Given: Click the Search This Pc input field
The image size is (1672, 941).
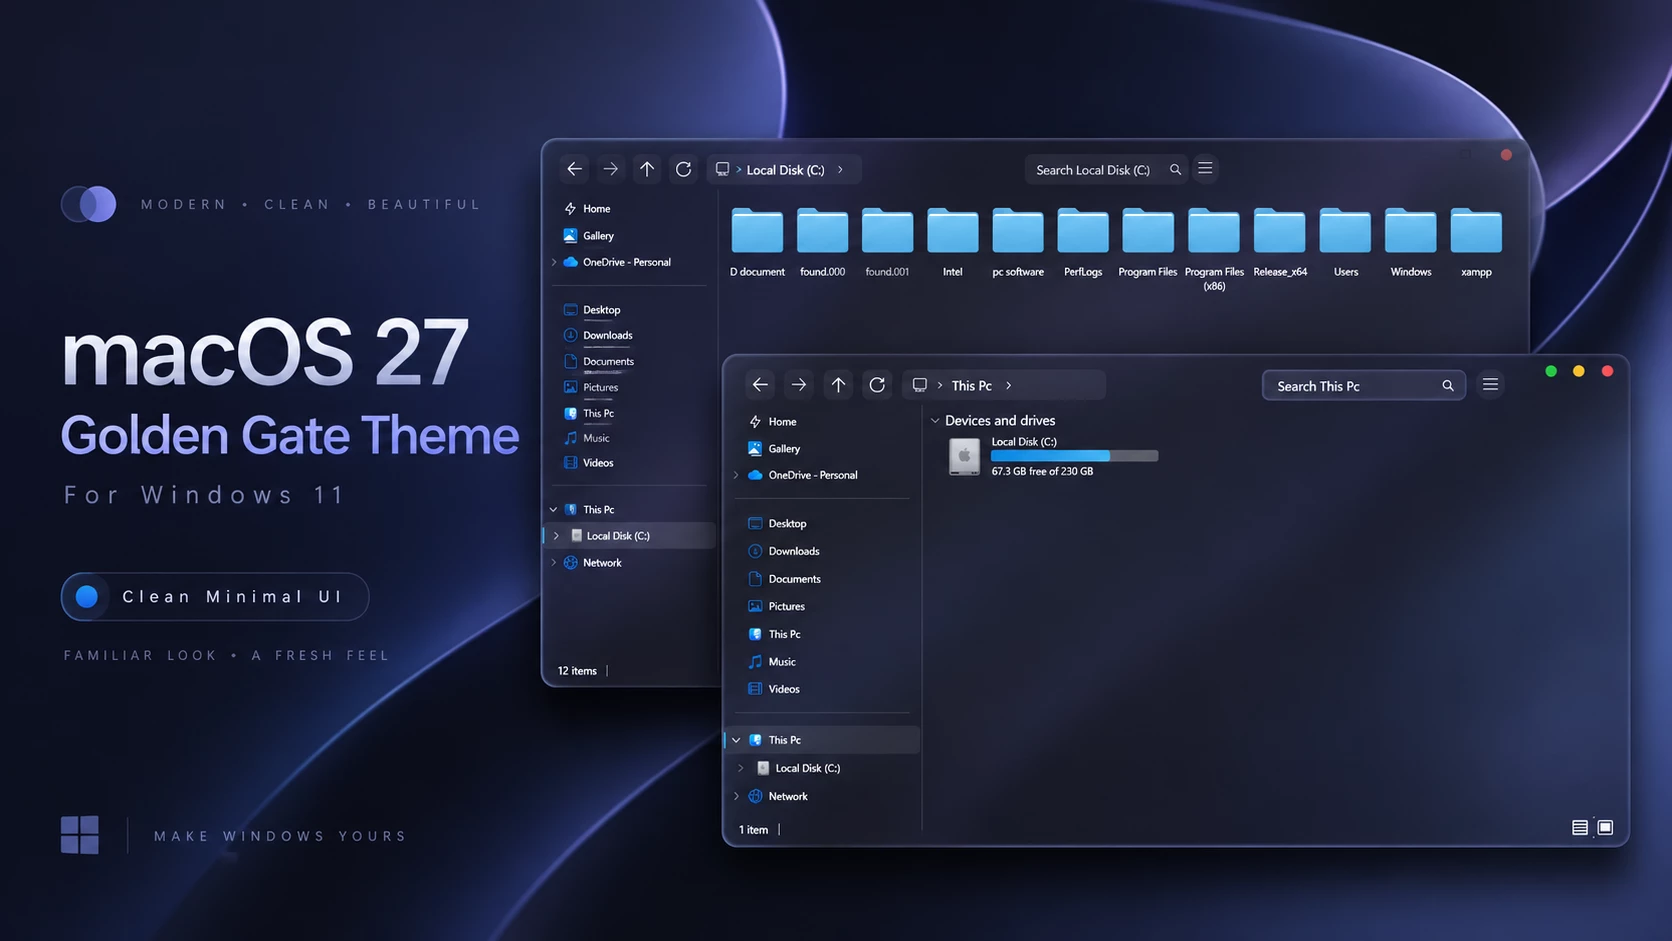Looking at the screenshot, I should tap(1364, 386).
